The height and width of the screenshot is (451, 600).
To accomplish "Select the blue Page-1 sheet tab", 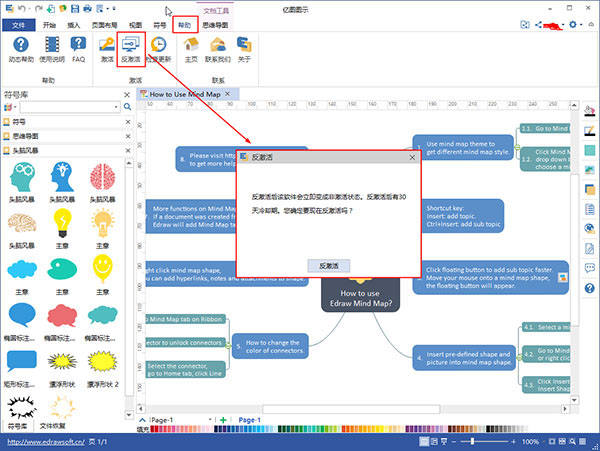I will click(249, 420).
